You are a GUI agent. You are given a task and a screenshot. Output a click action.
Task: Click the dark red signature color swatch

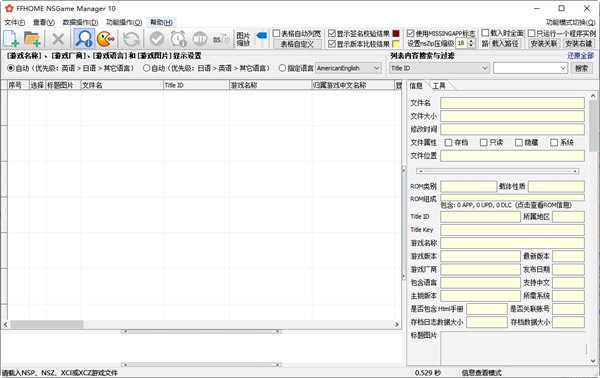(x=396, y=34)
